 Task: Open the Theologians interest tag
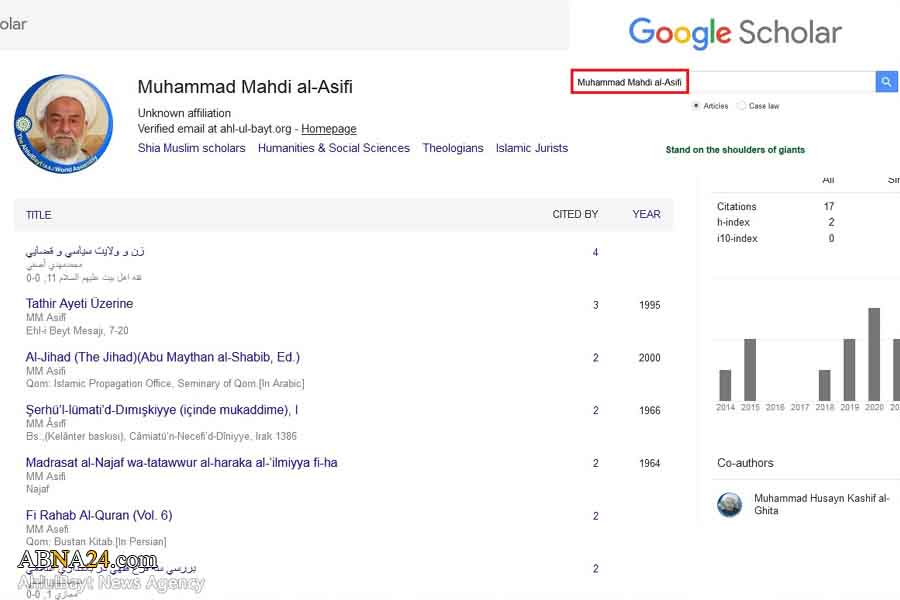click(453, 148)
